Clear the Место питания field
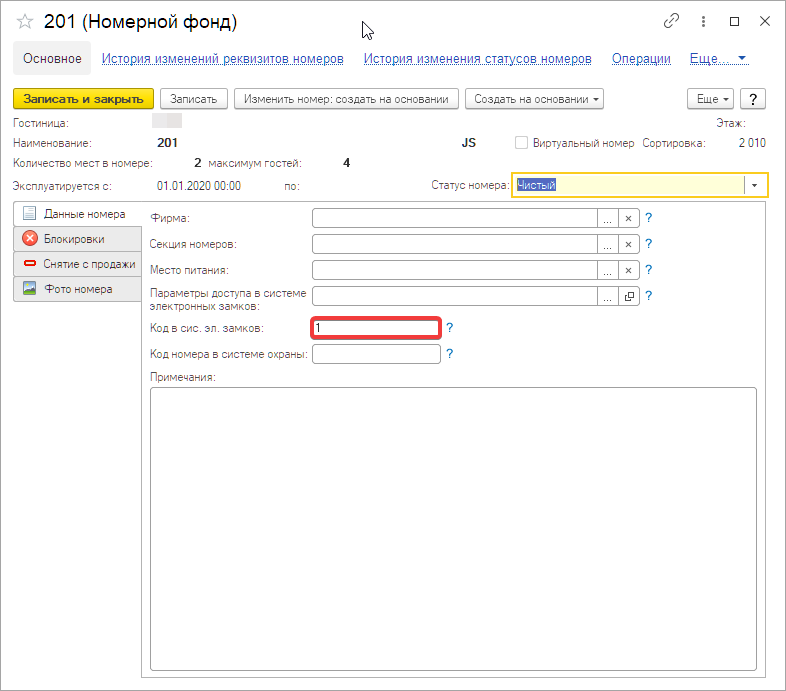Screen dimensions: 786x691 pos(629,271)
